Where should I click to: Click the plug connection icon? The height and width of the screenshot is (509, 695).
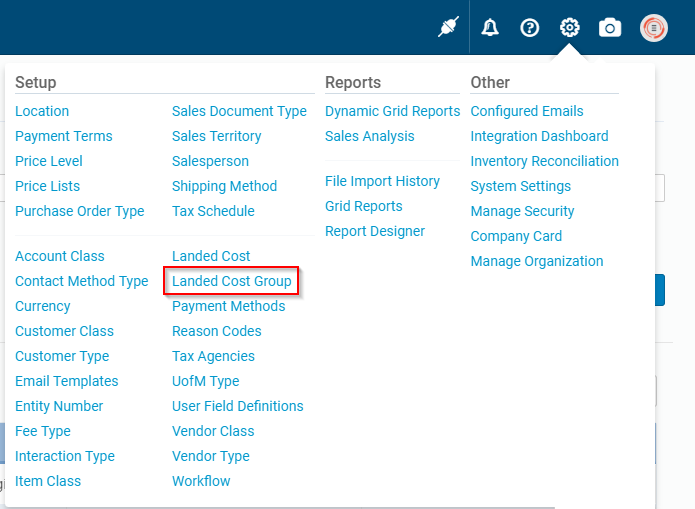coord(447,28)
